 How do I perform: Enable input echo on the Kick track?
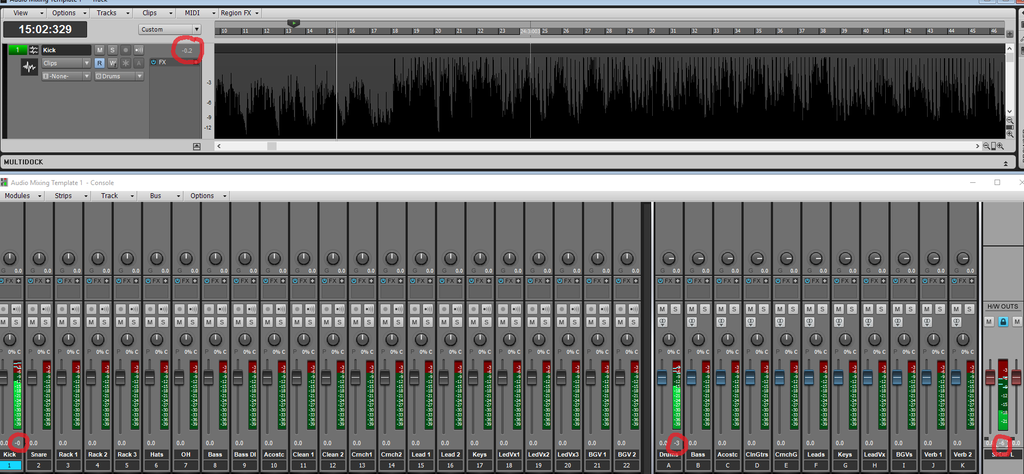coord(136,50)
